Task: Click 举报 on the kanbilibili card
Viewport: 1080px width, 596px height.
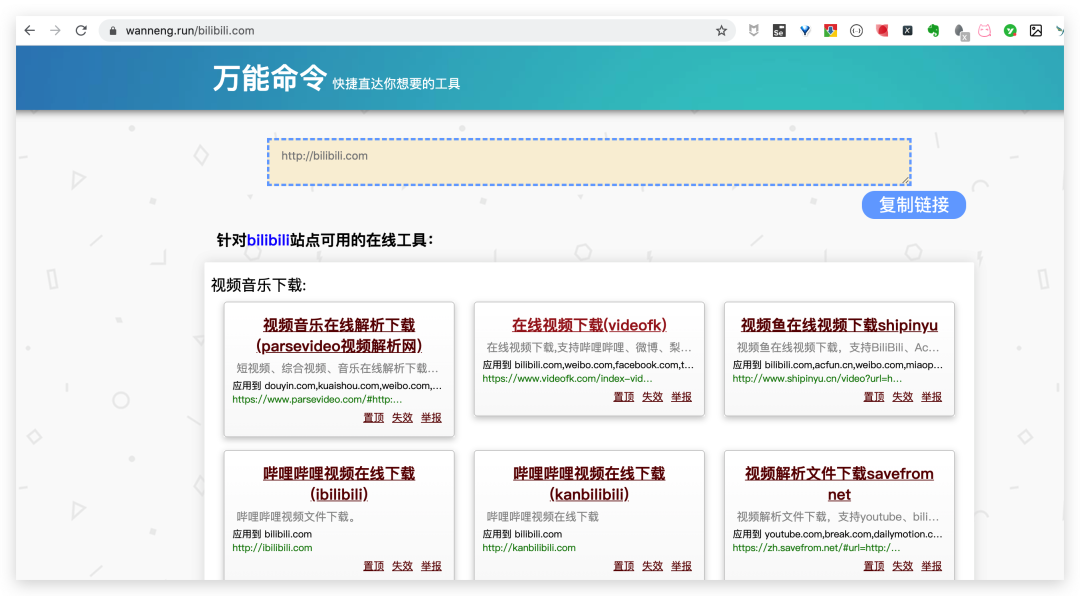Action: [x=681, y=566]
